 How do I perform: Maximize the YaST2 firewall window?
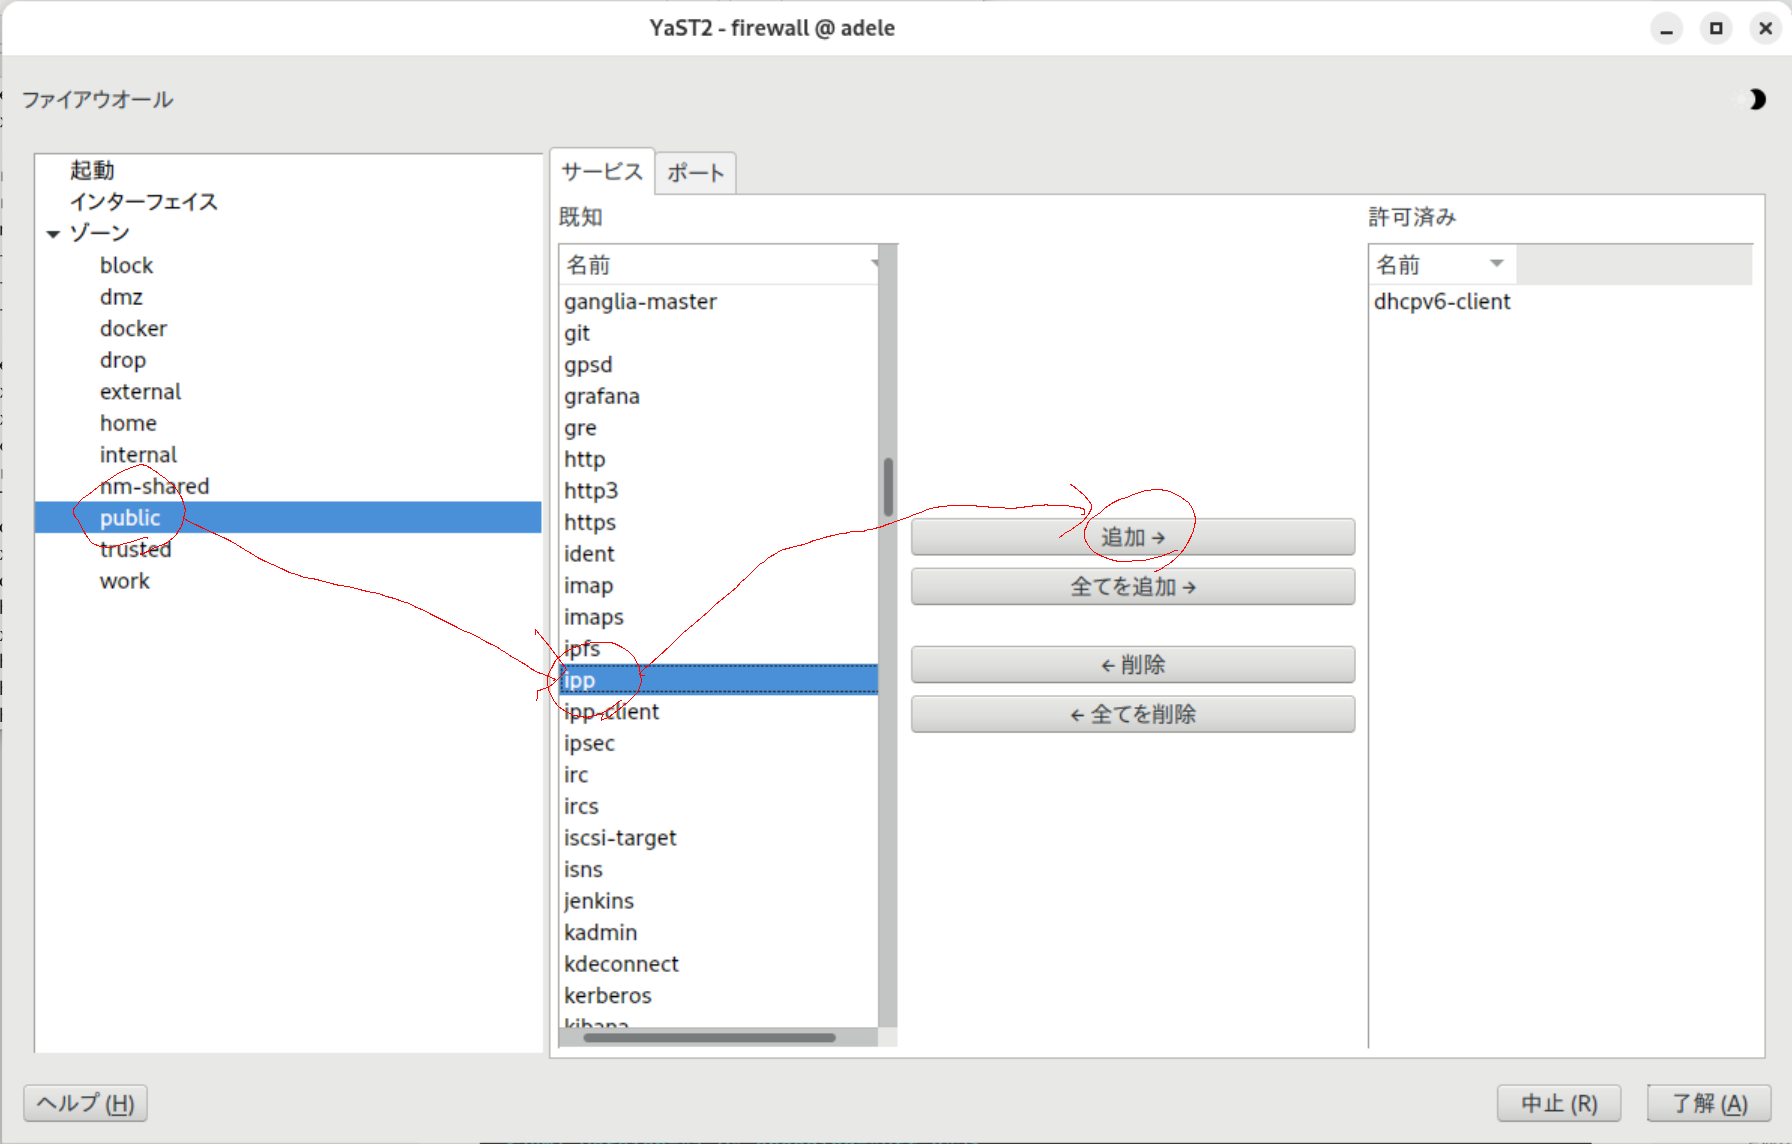point(1716,29)
